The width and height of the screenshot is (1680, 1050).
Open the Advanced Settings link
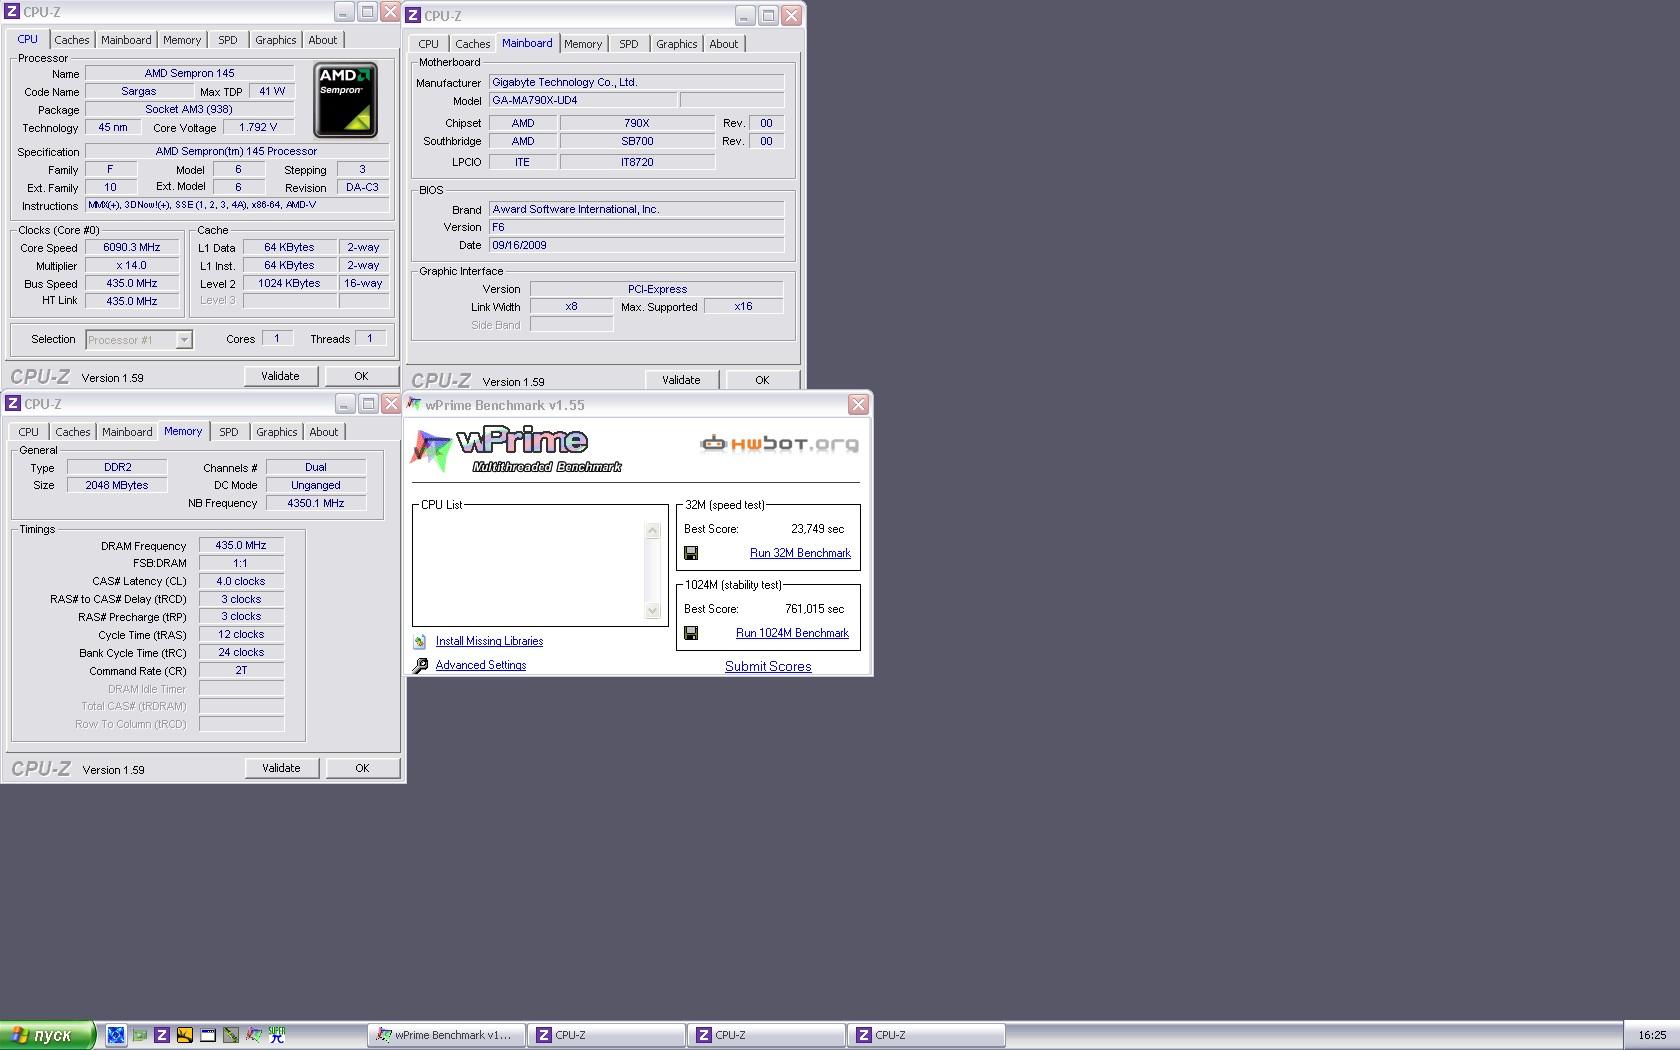pyautogui.click(x=481, y=665)
